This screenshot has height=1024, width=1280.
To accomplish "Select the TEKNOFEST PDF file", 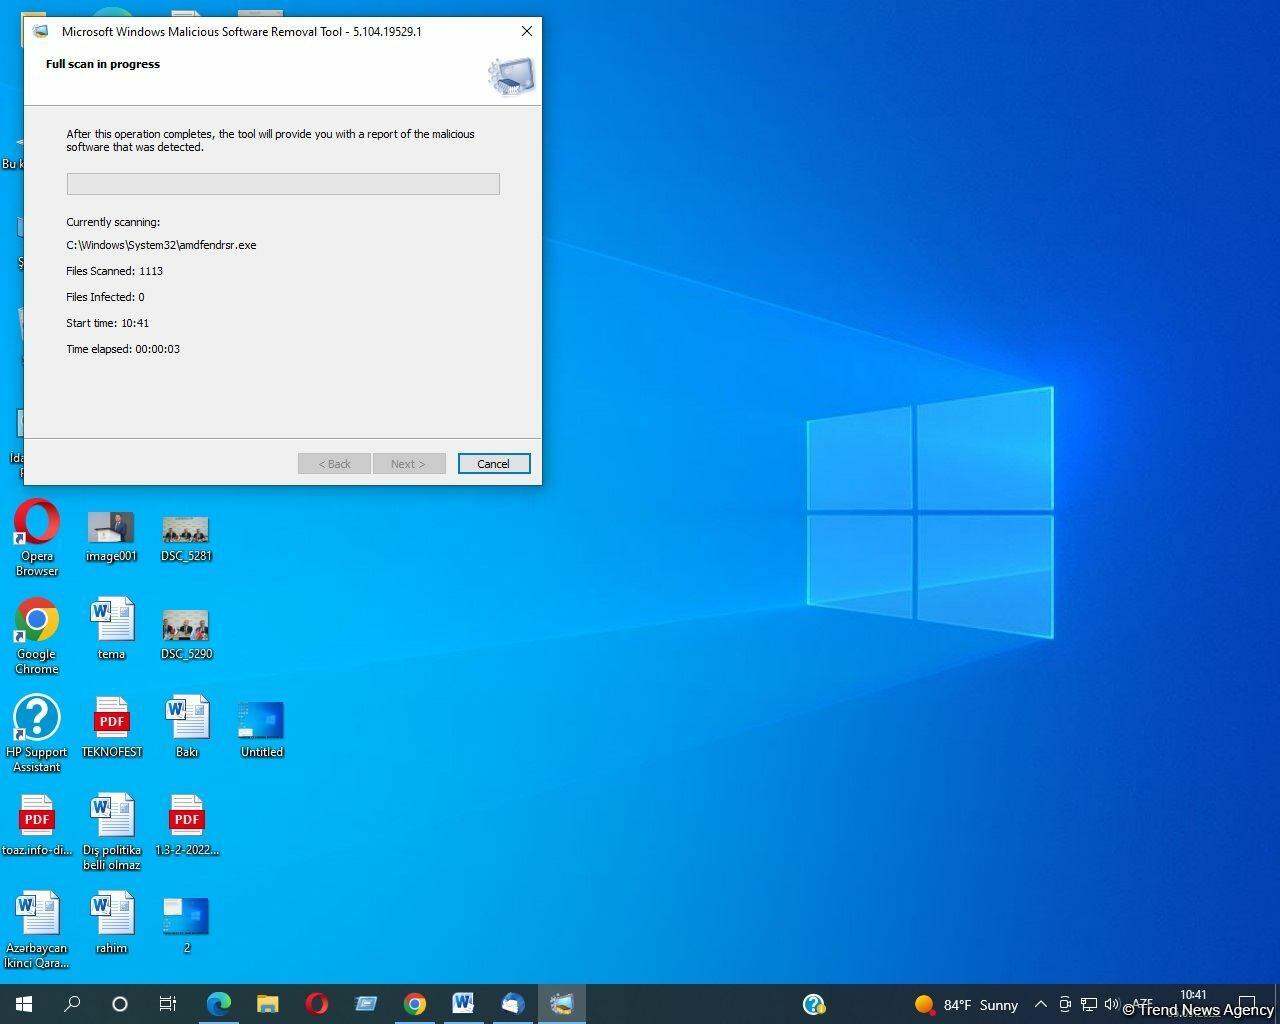I will (x=112, y=727).
